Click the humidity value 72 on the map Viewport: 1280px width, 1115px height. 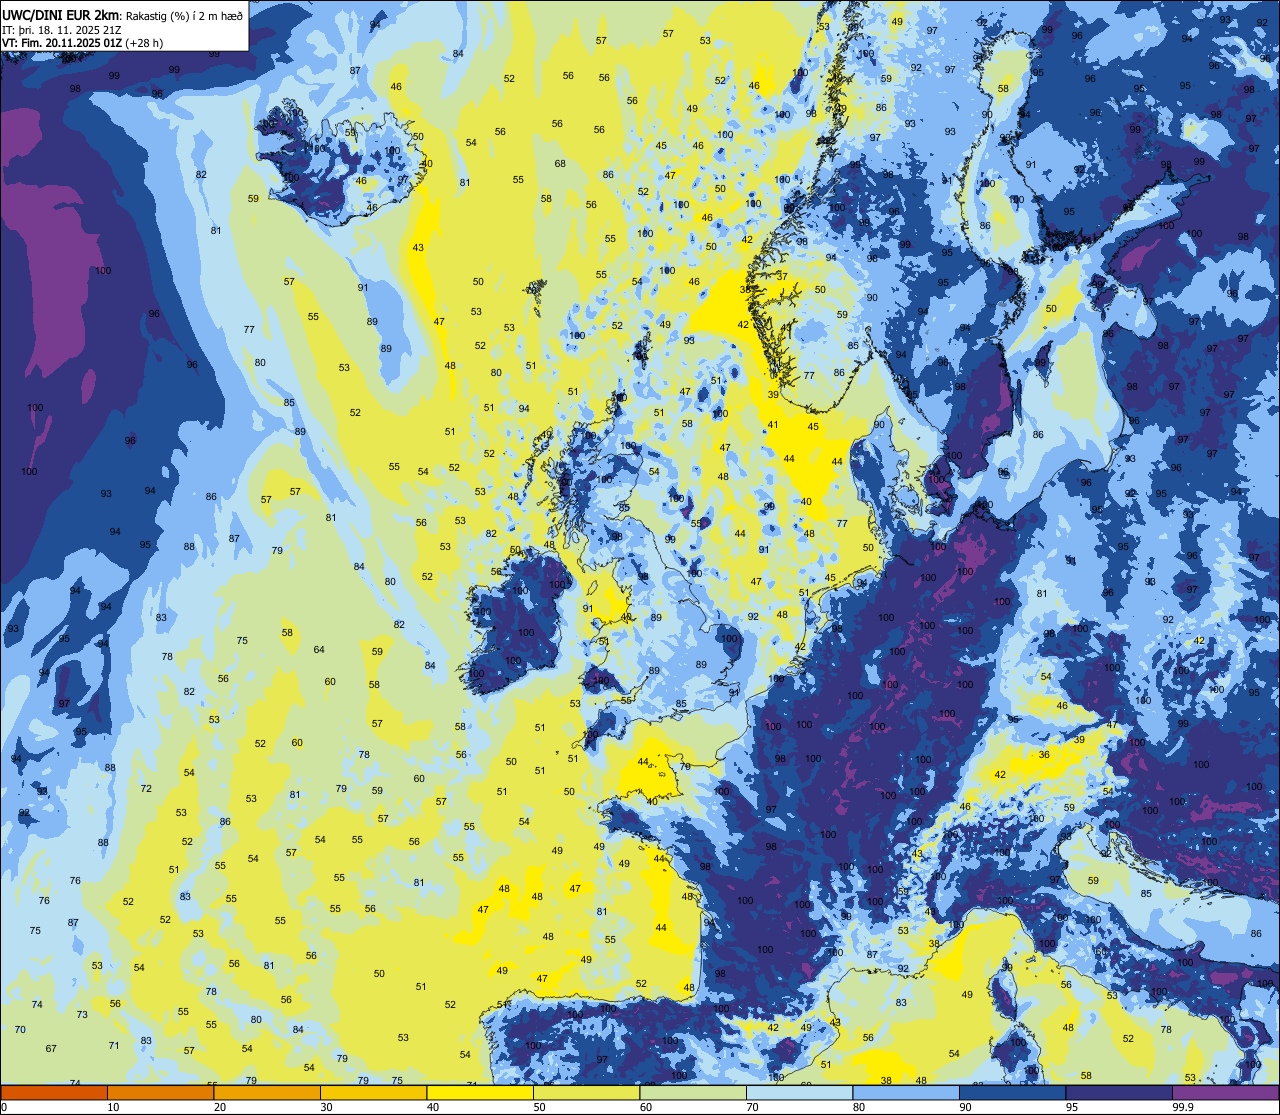click(146, 789)
